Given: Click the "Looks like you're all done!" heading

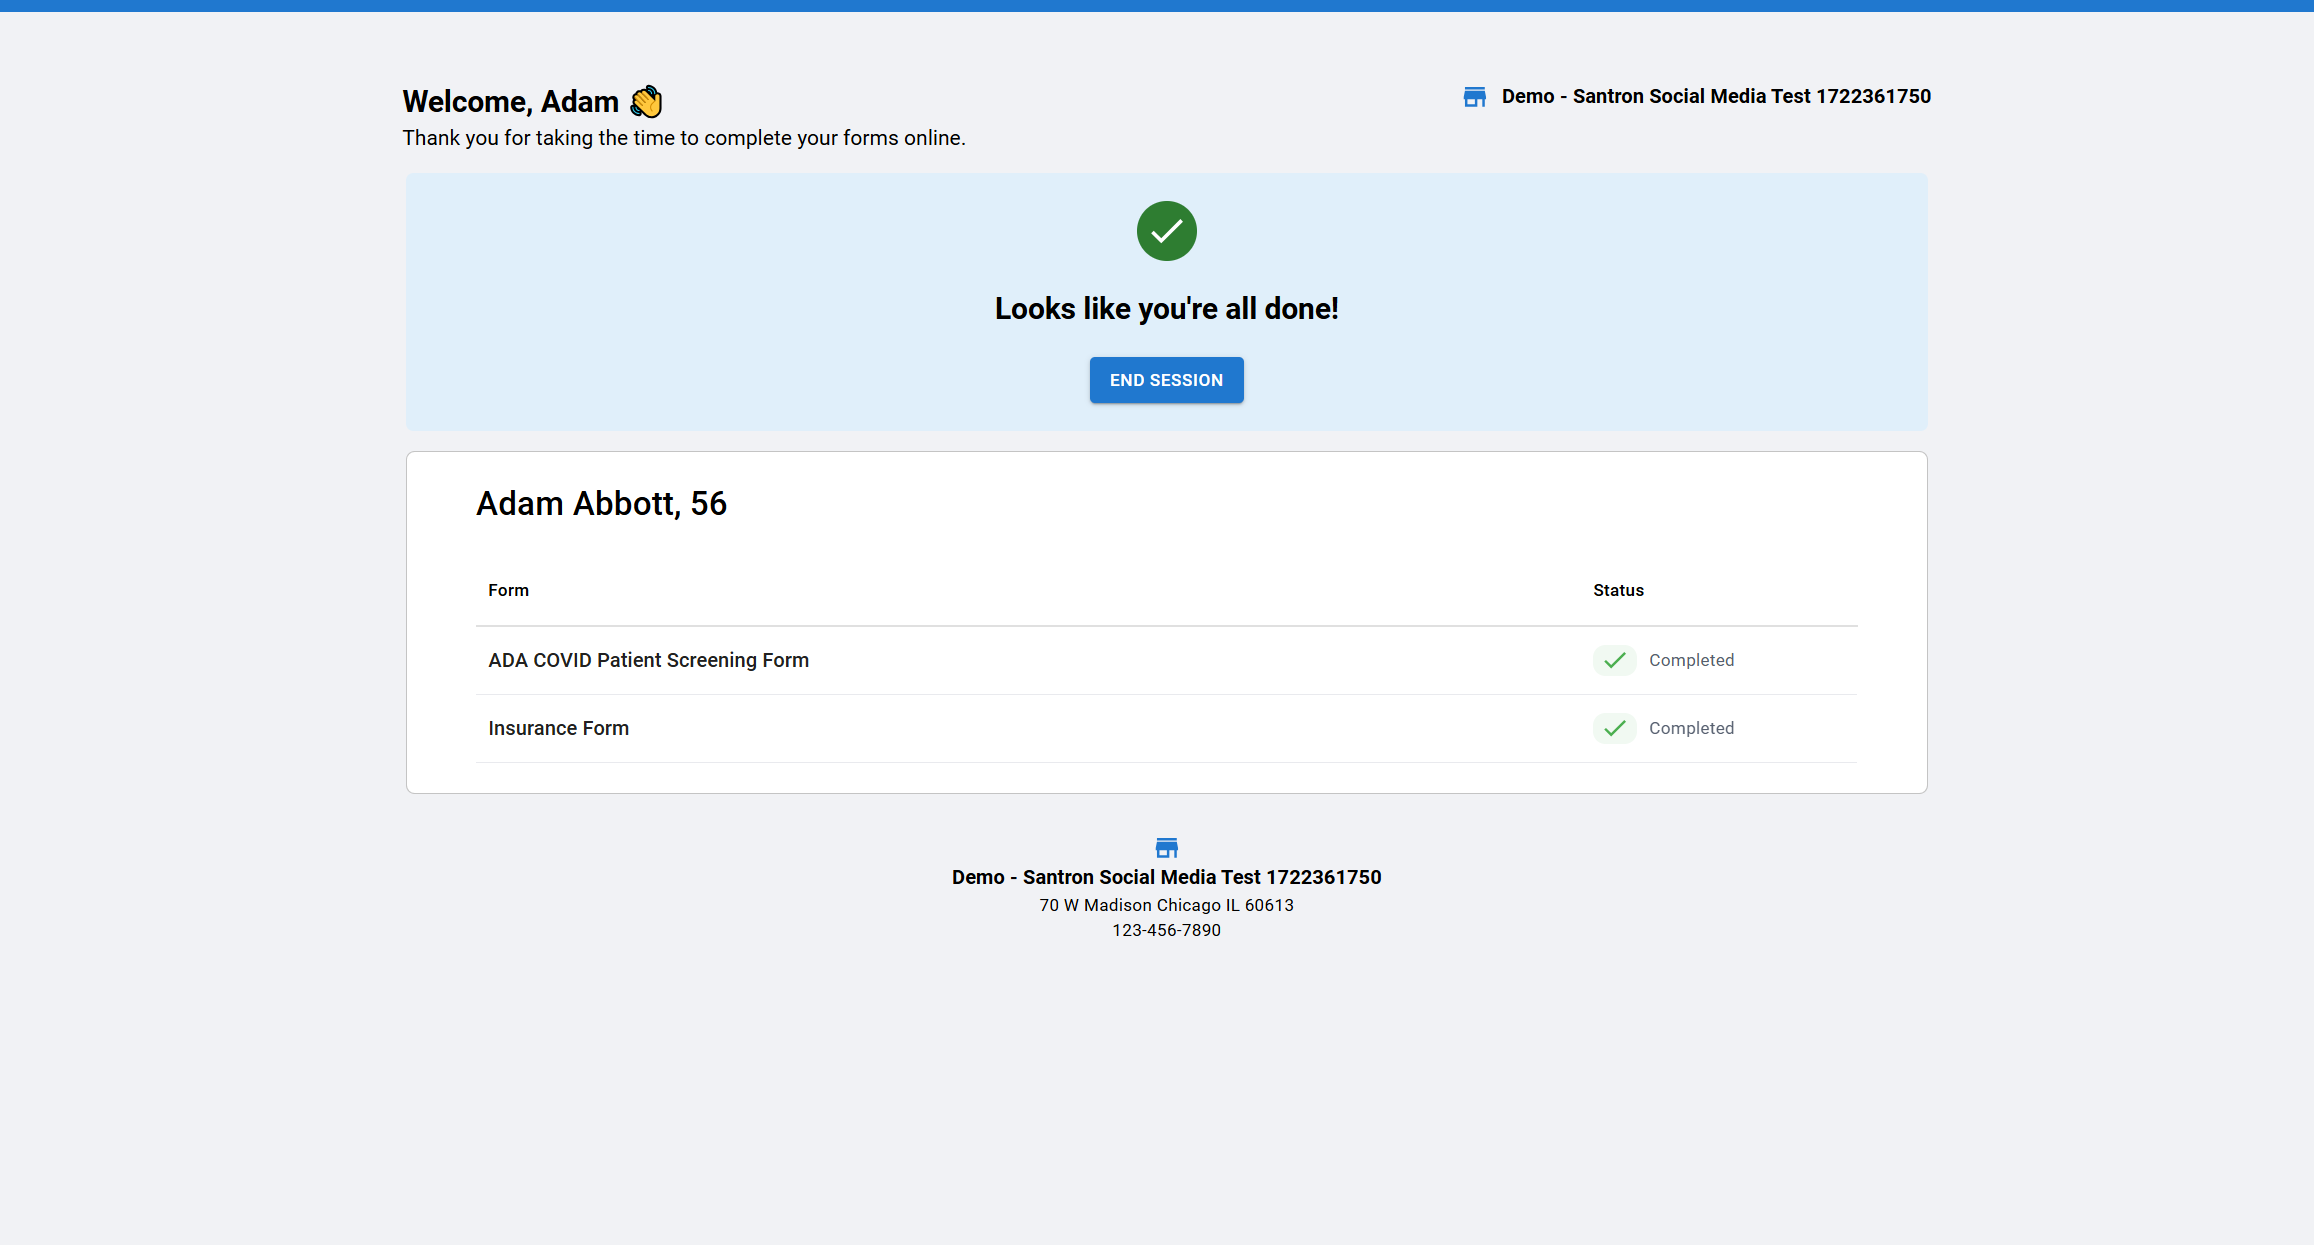Looking at the screenshot, I should pos(1166,309).
